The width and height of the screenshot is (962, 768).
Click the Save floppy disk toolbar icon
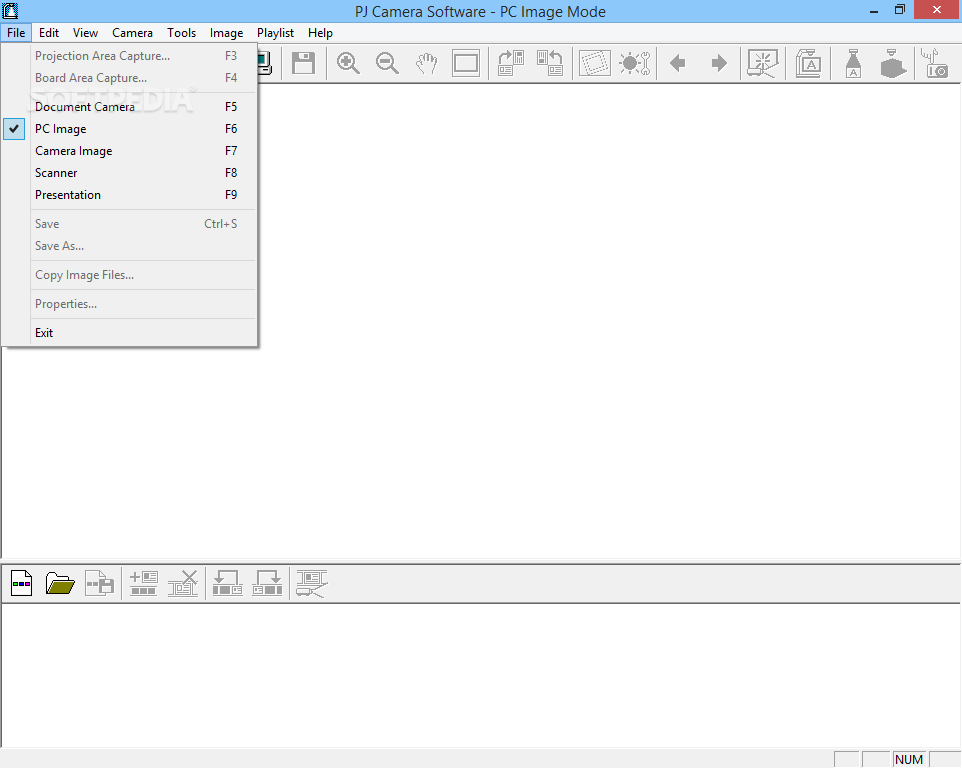click(x=303, y=63)
